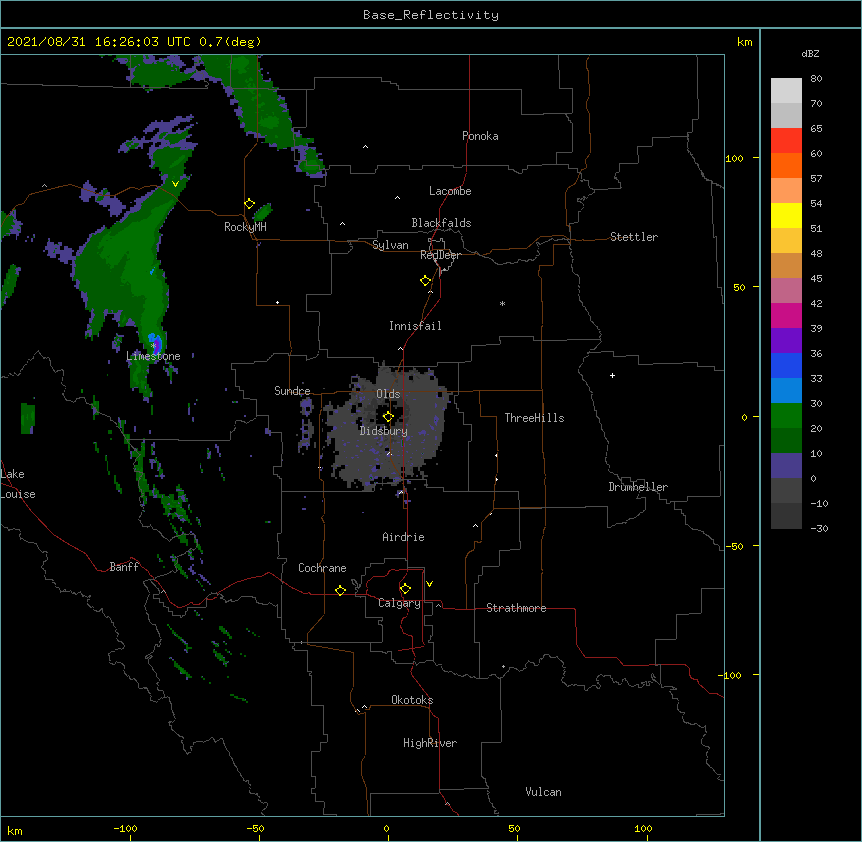Click the -30 value in the dBZ legend
This screenshot has height=842, width=862.
click(819, 528)
